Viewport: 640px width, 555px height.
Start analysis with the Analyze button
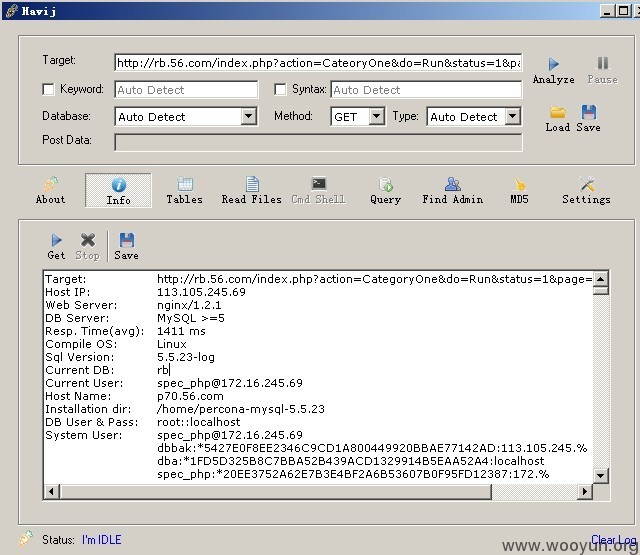553,71
